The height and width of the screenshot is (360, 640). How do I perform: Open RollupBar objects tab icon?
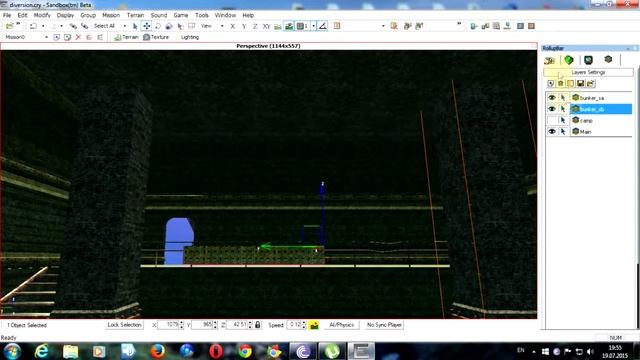pyautogui.click(x=549, y=60)
